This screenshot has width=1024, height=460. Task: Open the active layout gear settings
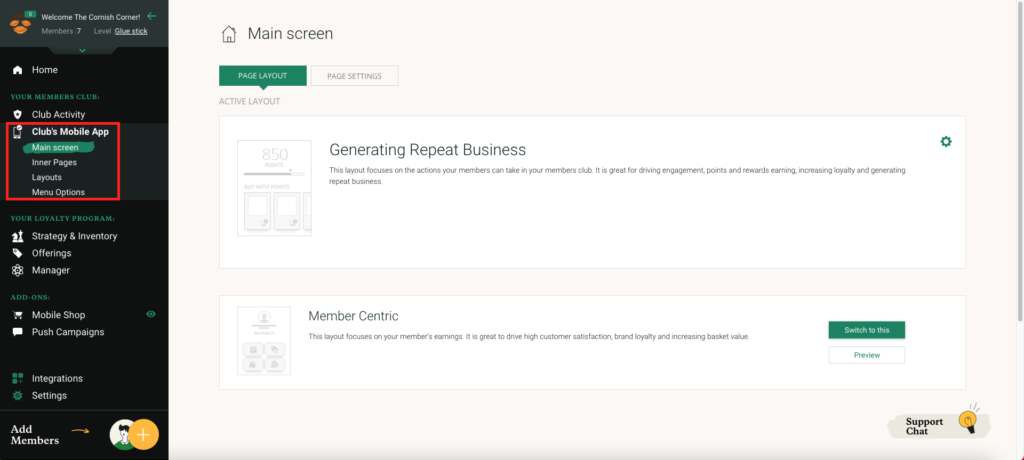click(x=946, y=142)
